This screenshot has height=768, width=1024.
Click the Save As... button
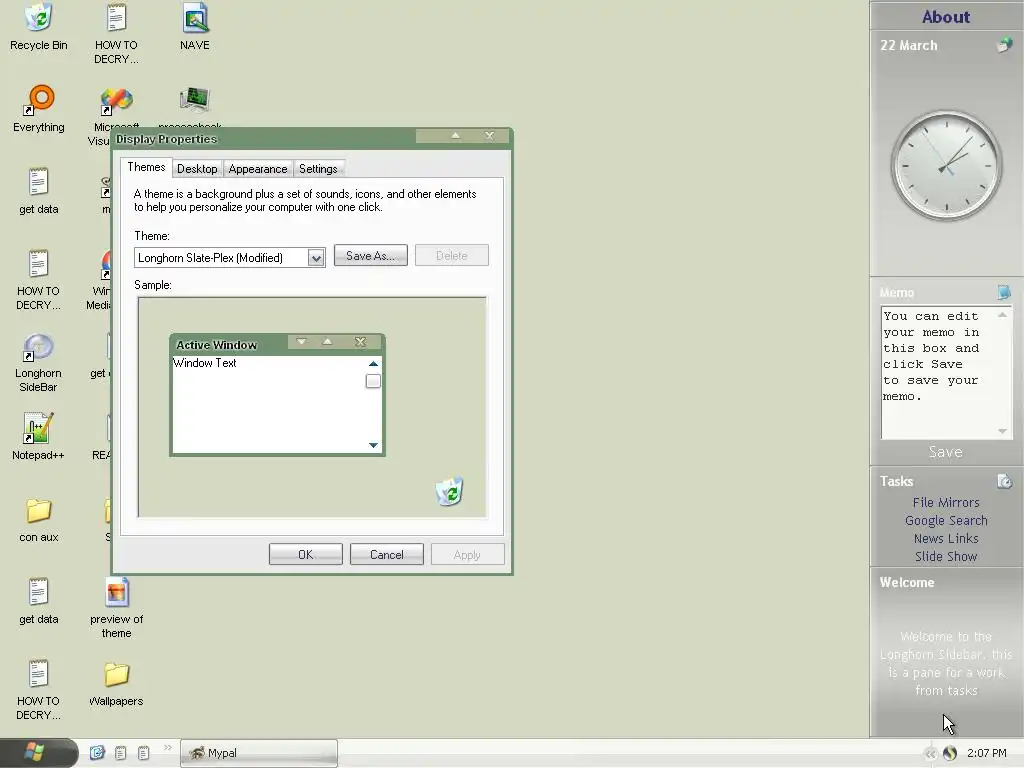coord(370,255)
